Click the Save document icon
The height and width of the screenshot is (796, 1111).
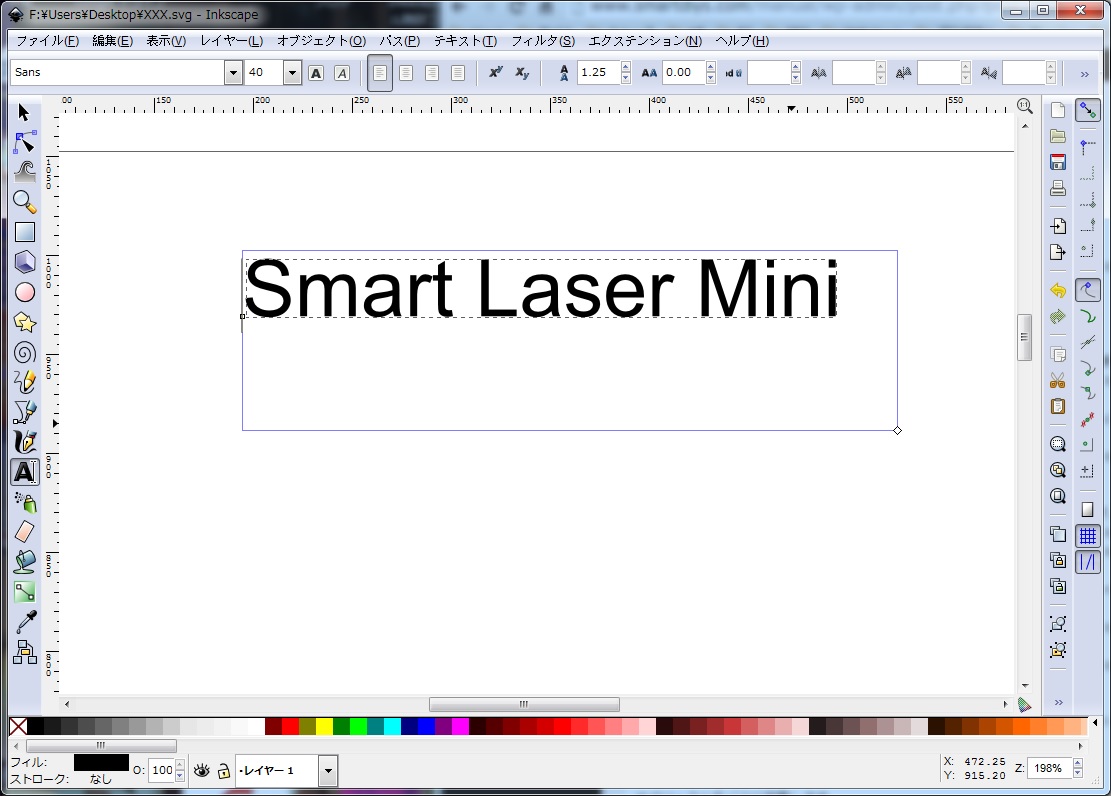1058,162
